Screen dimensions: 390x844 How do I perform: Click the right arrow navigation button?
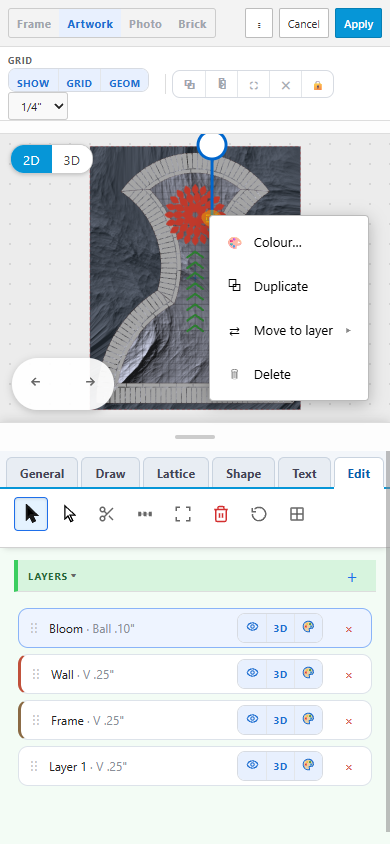click(90, 382)
